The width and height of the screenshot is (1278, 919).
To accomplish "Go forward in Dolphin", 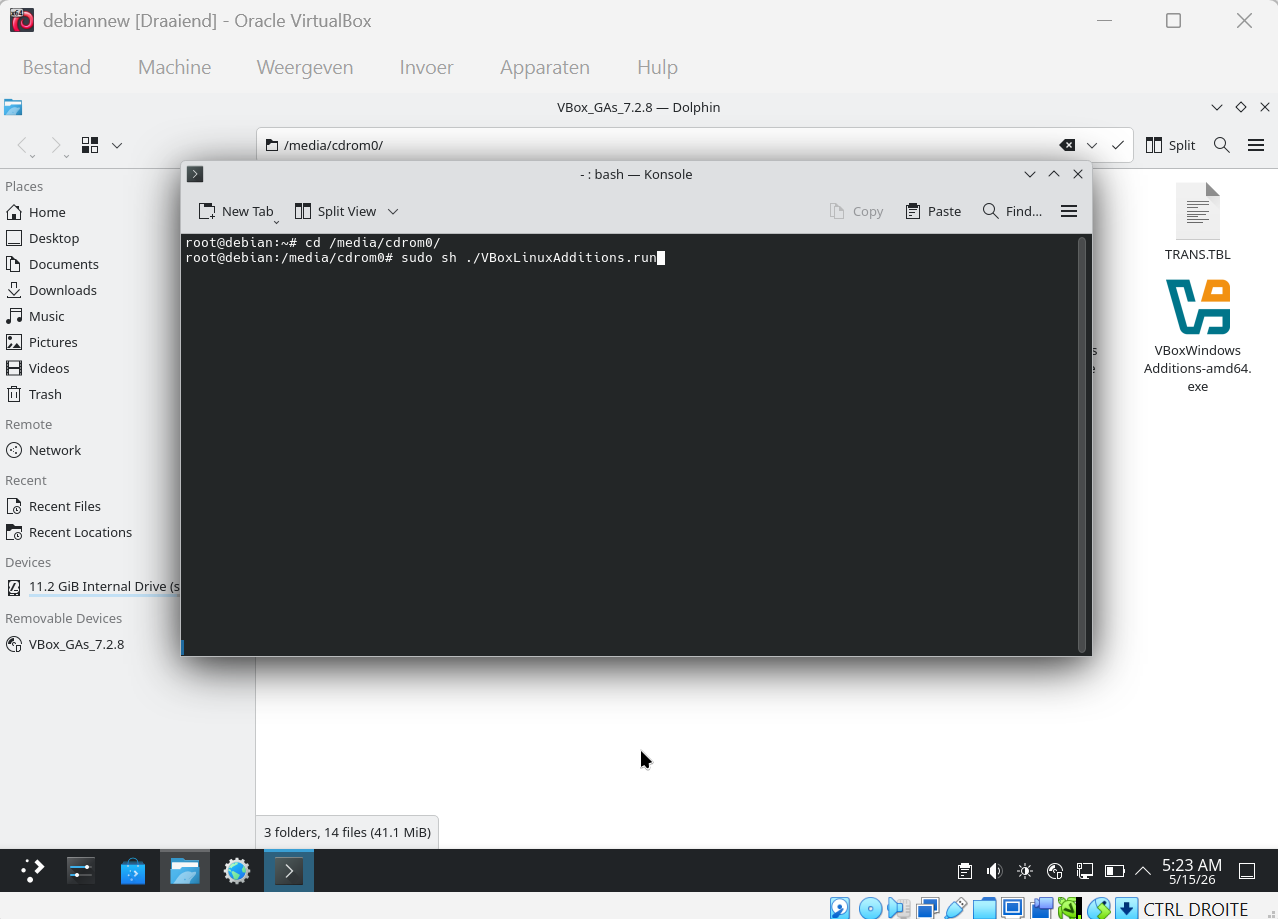I will (x=57, y=145).
